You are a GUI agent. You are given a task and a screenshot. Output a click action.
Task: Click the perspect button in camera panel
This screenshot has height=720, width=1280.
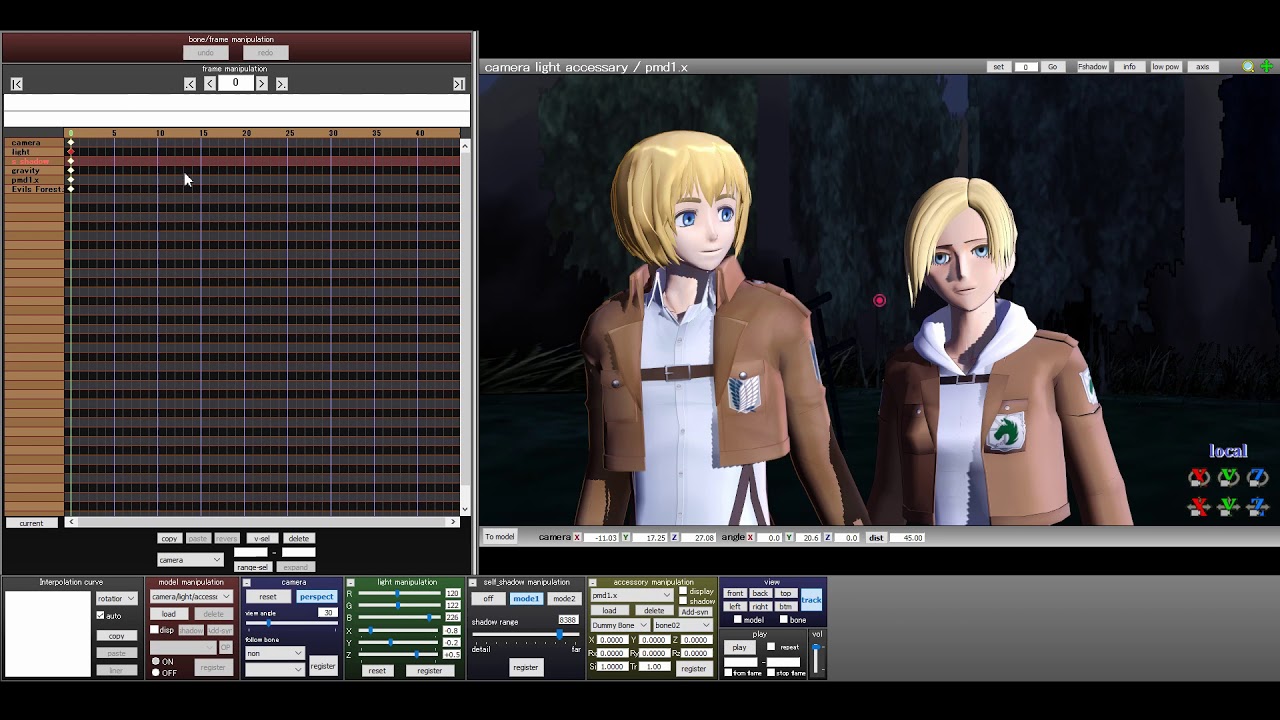pyautogui.click(x=316, y=597)
